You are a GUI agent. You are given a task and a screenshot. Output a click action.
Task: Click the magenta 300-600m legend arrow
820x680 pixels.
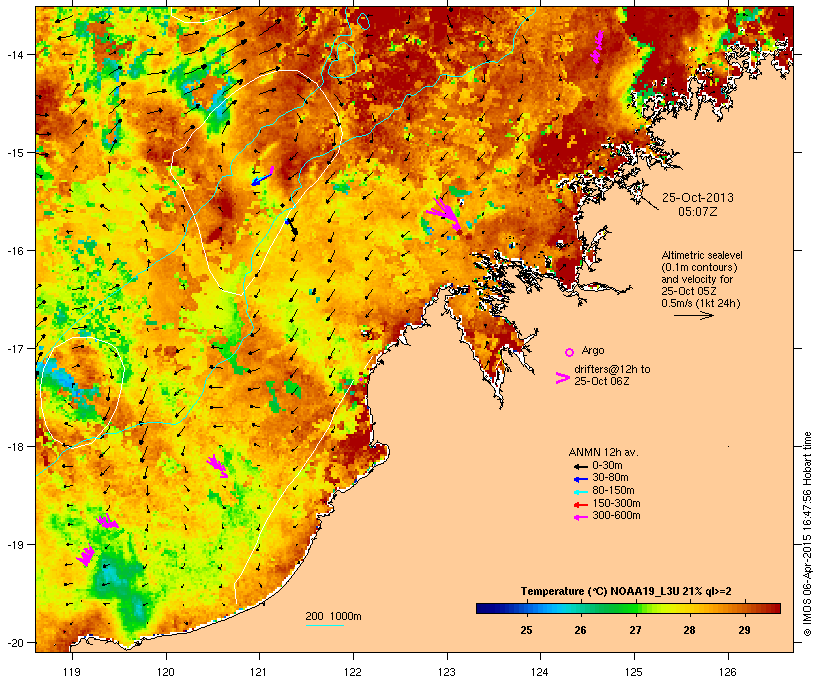[580, 517]
